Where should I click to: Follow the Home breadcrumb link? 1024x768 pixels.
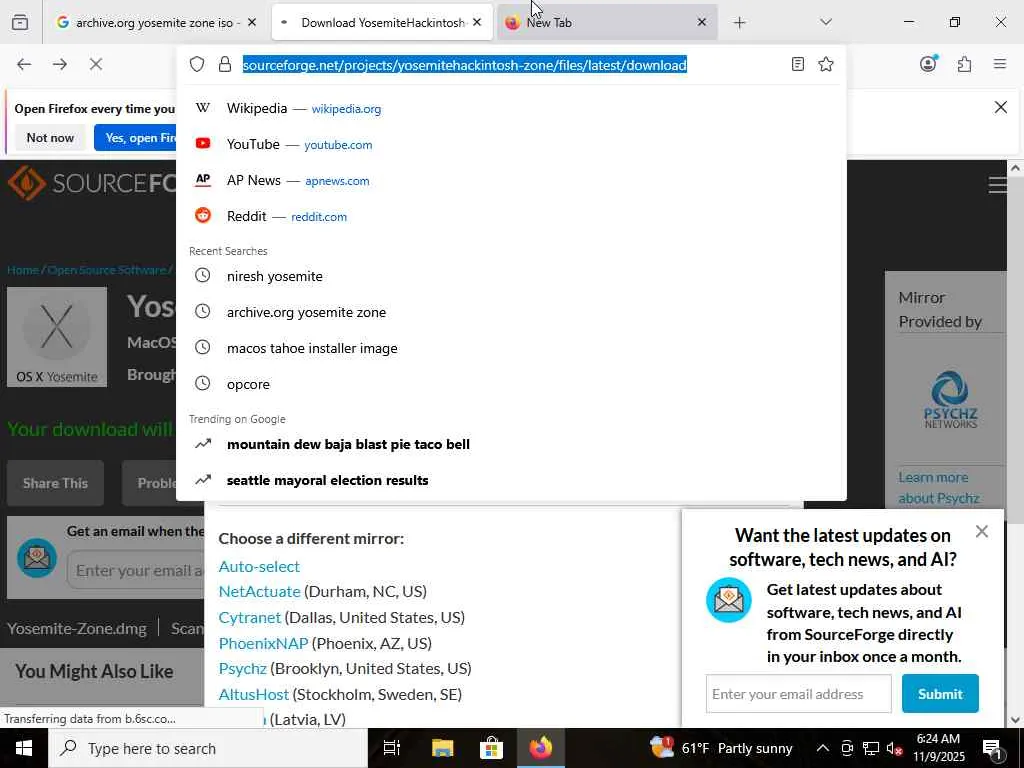click(x=23, y=270)
